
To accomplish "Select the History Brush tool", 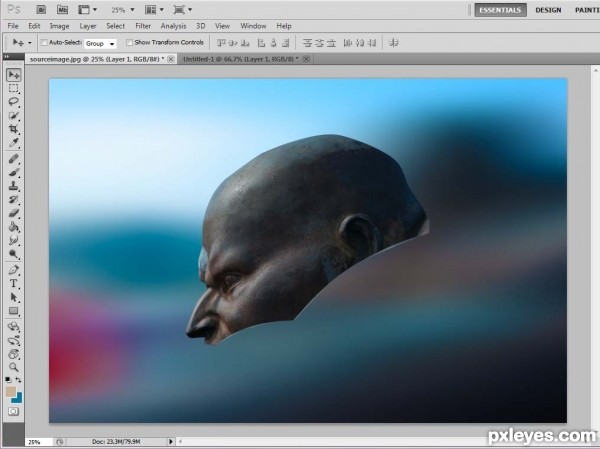I will pyautogui.click(x=13, y=199).
